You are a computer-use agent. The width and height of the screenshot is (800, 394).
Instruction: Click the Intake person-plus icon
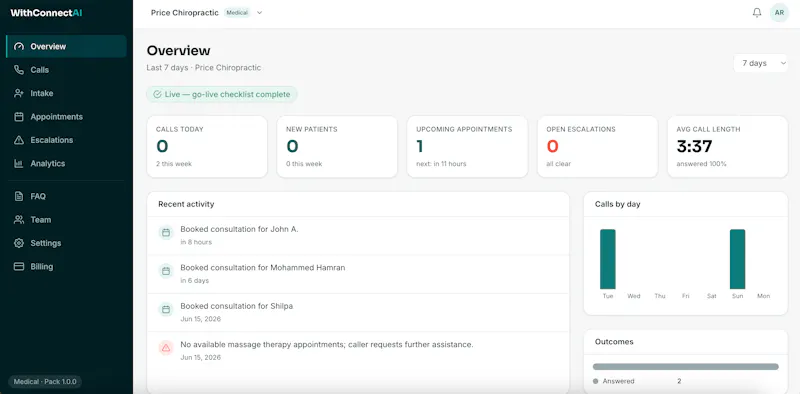tap(19, 93)
